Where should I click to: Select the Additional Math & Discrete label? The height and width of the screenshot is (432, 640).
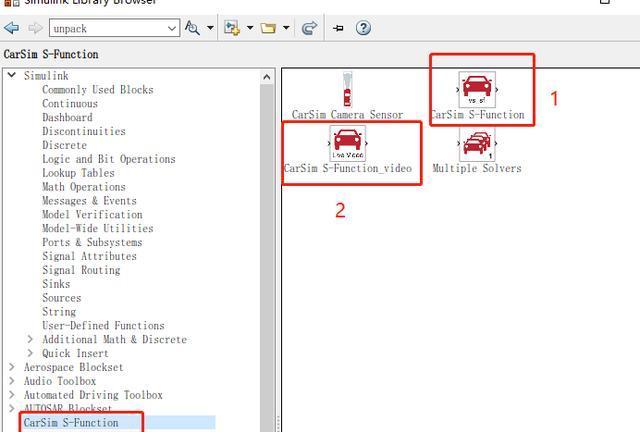(115, 340)
